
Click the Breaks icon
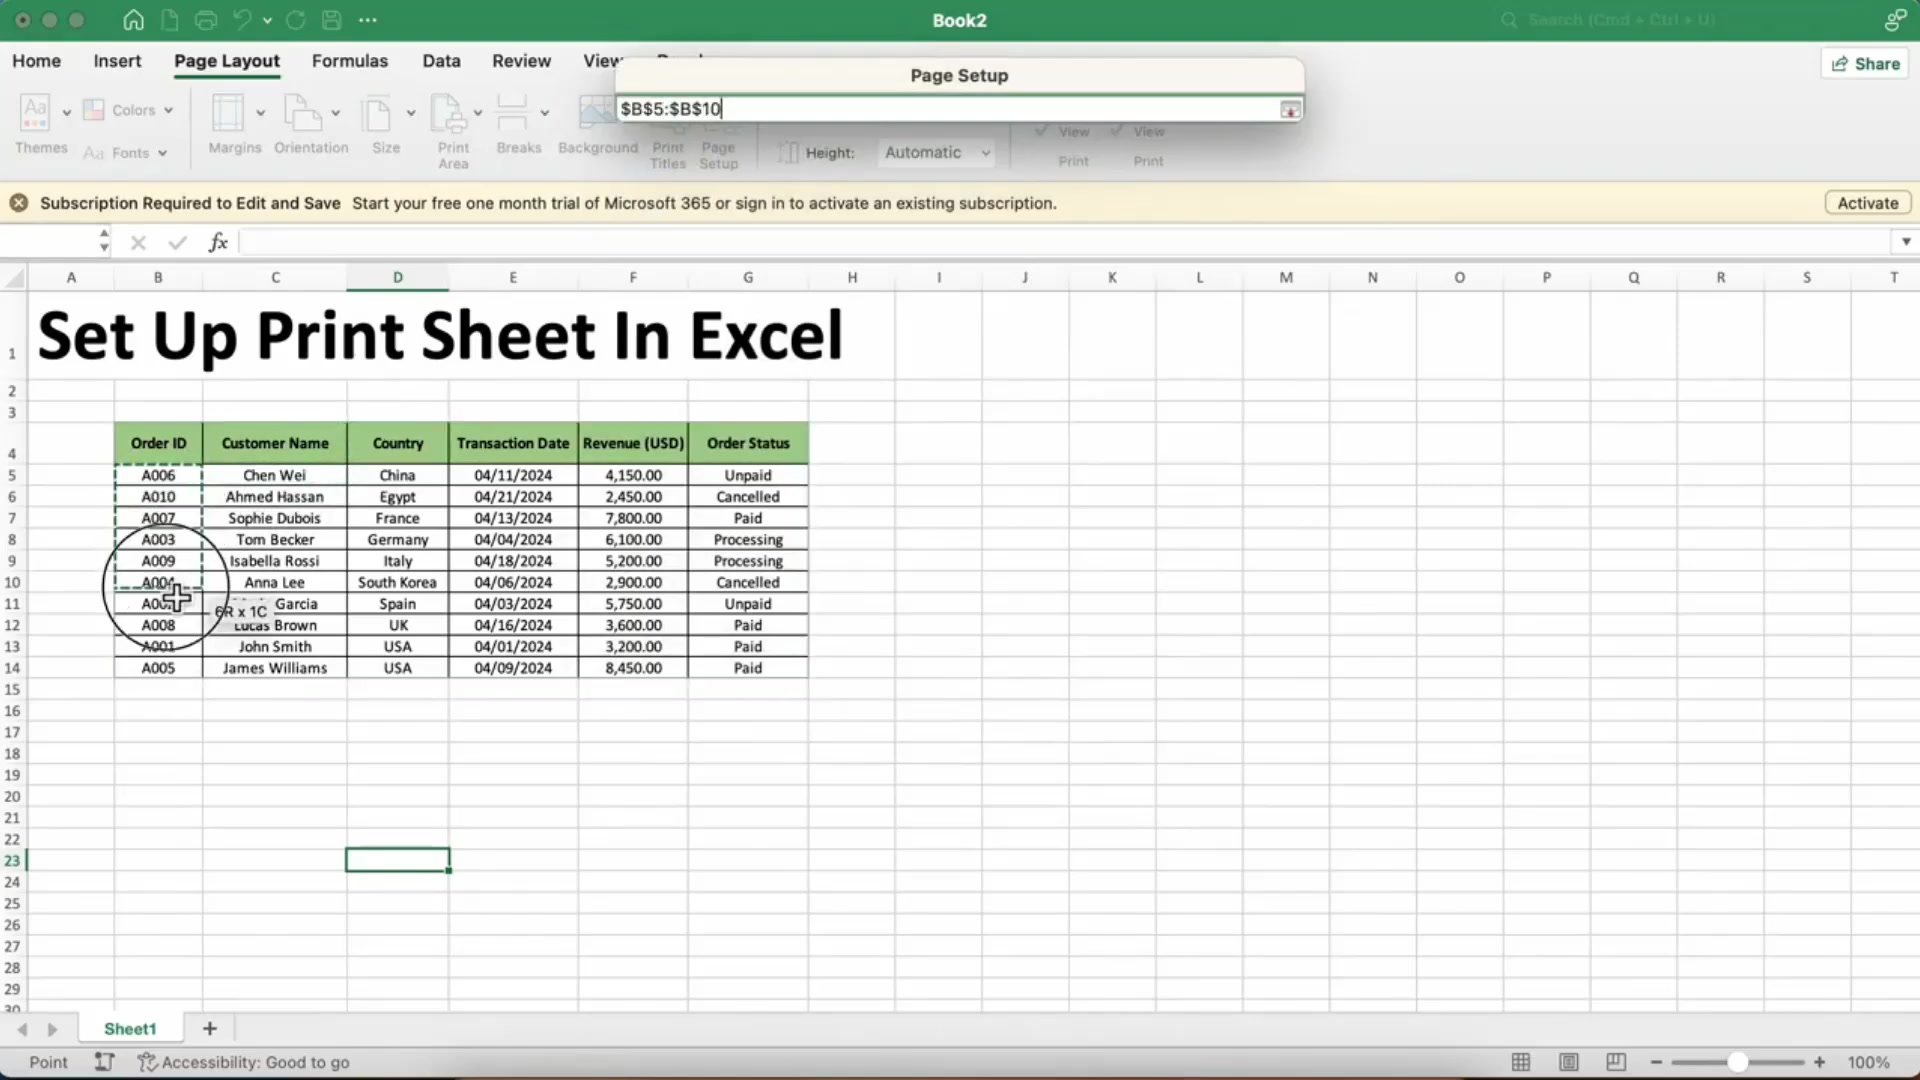(x=512, y=112)
